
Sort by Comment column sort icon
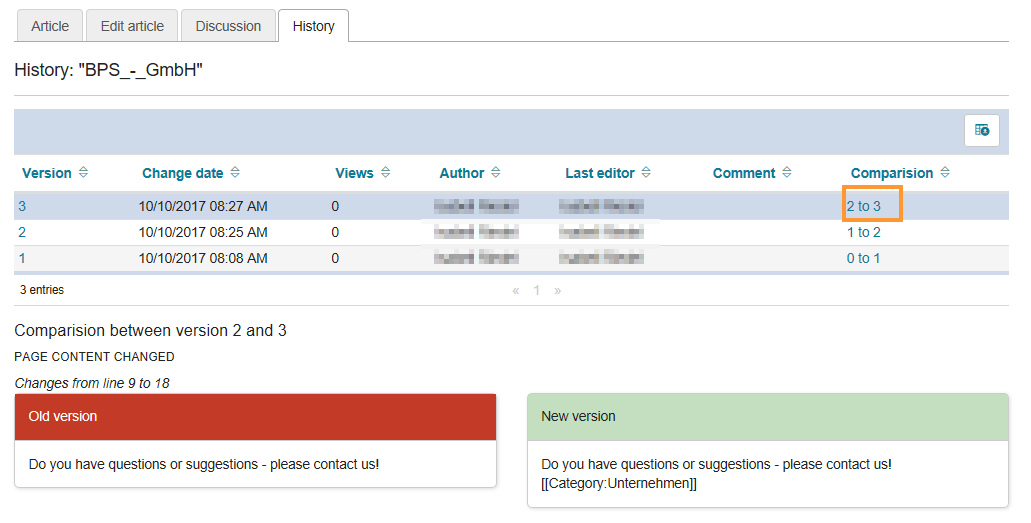[x=786, y=173]
